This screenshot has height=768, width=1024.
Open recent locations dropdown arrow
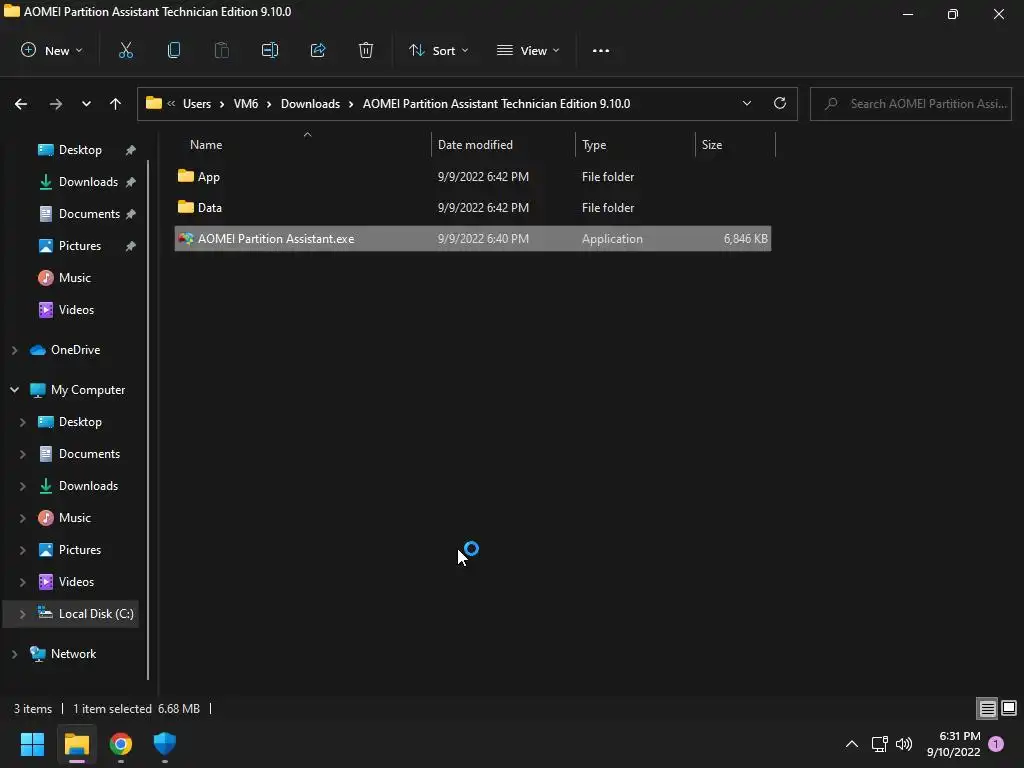86,104
